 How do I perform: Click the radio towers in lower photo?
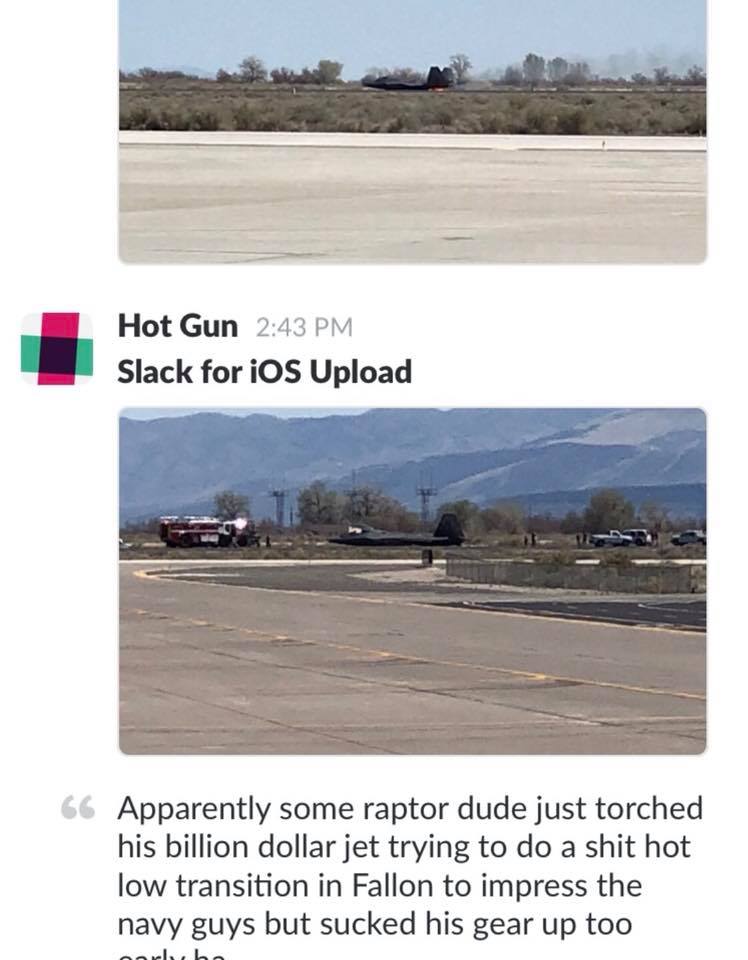click(352, 501)
